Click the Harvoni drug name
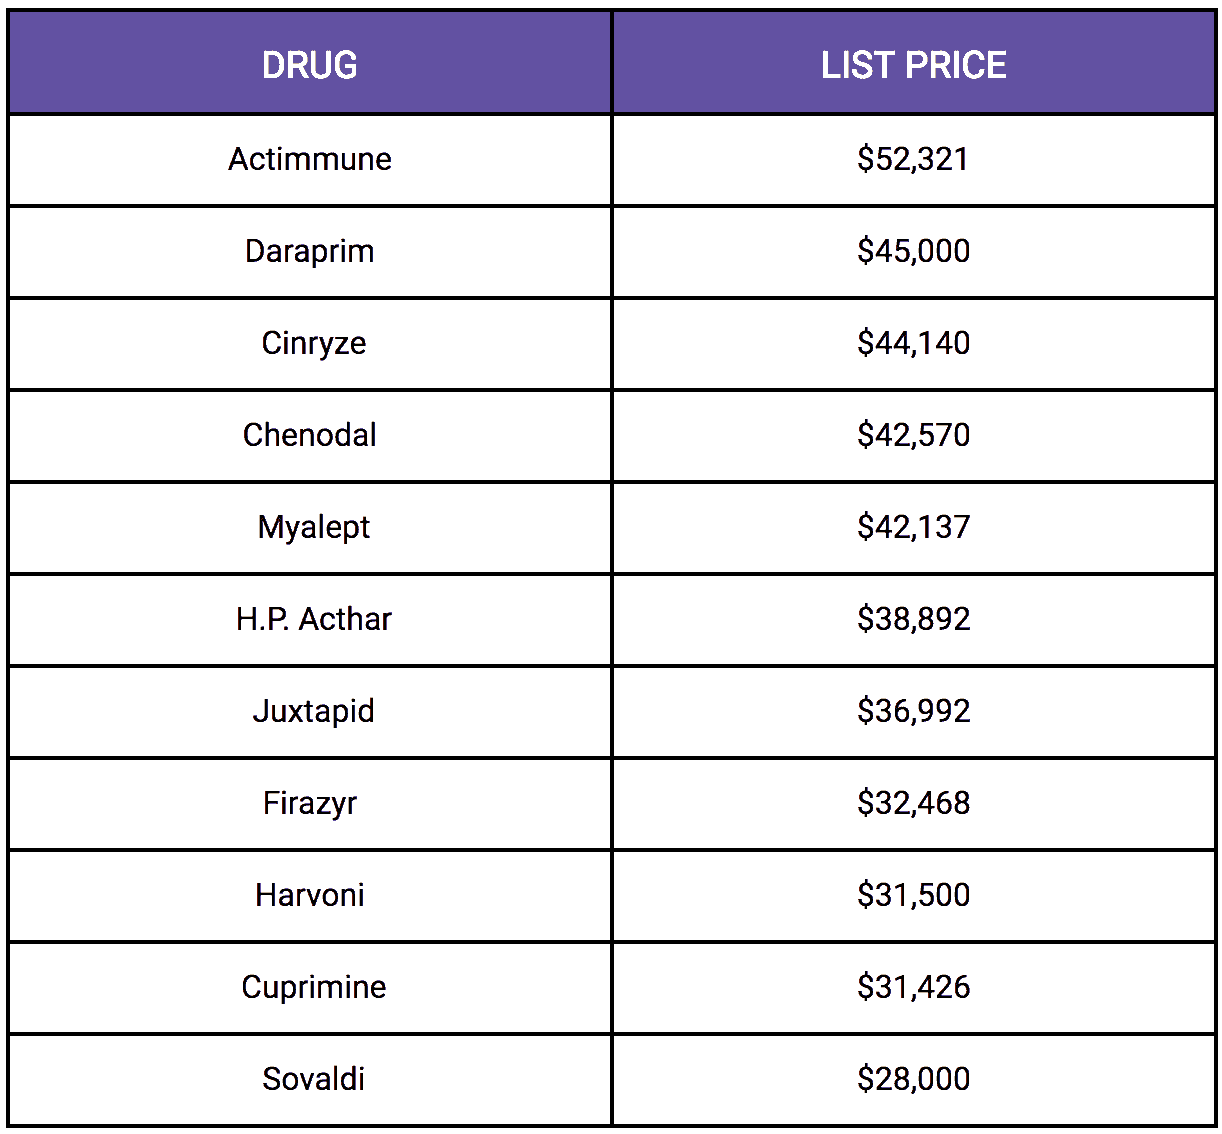 (x=310, y=895)
